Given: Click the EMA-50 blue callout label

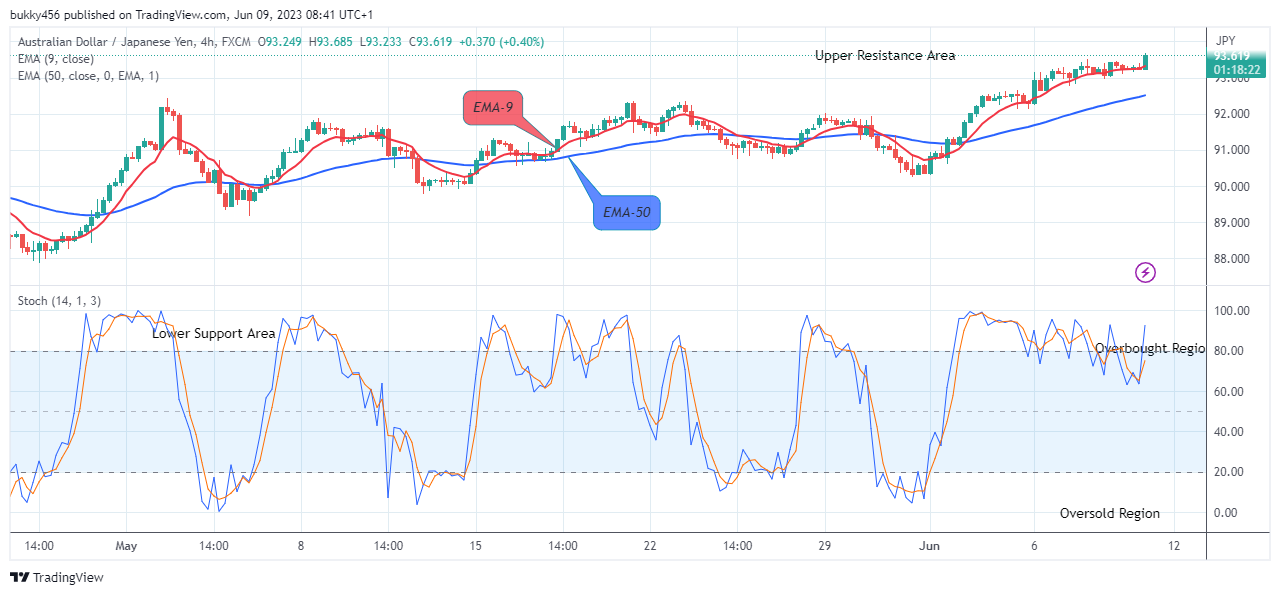Looking at the screenshot, I should coord(627,212).
